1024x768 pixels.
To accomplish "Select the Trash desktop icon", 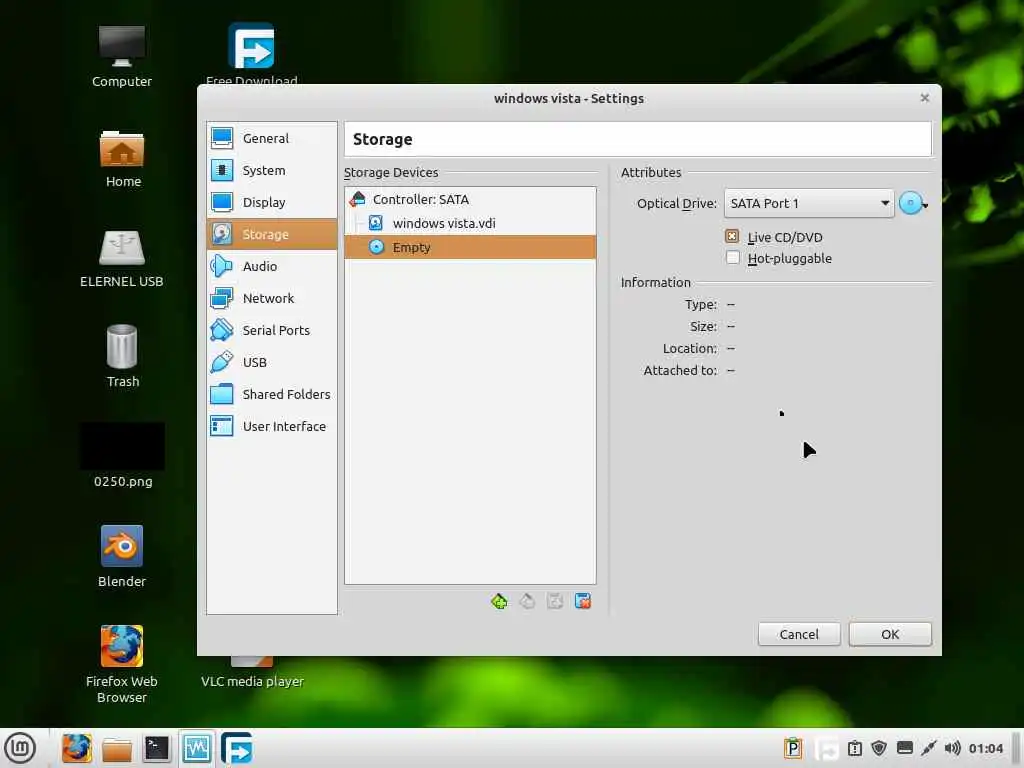I will pos(122,356).
